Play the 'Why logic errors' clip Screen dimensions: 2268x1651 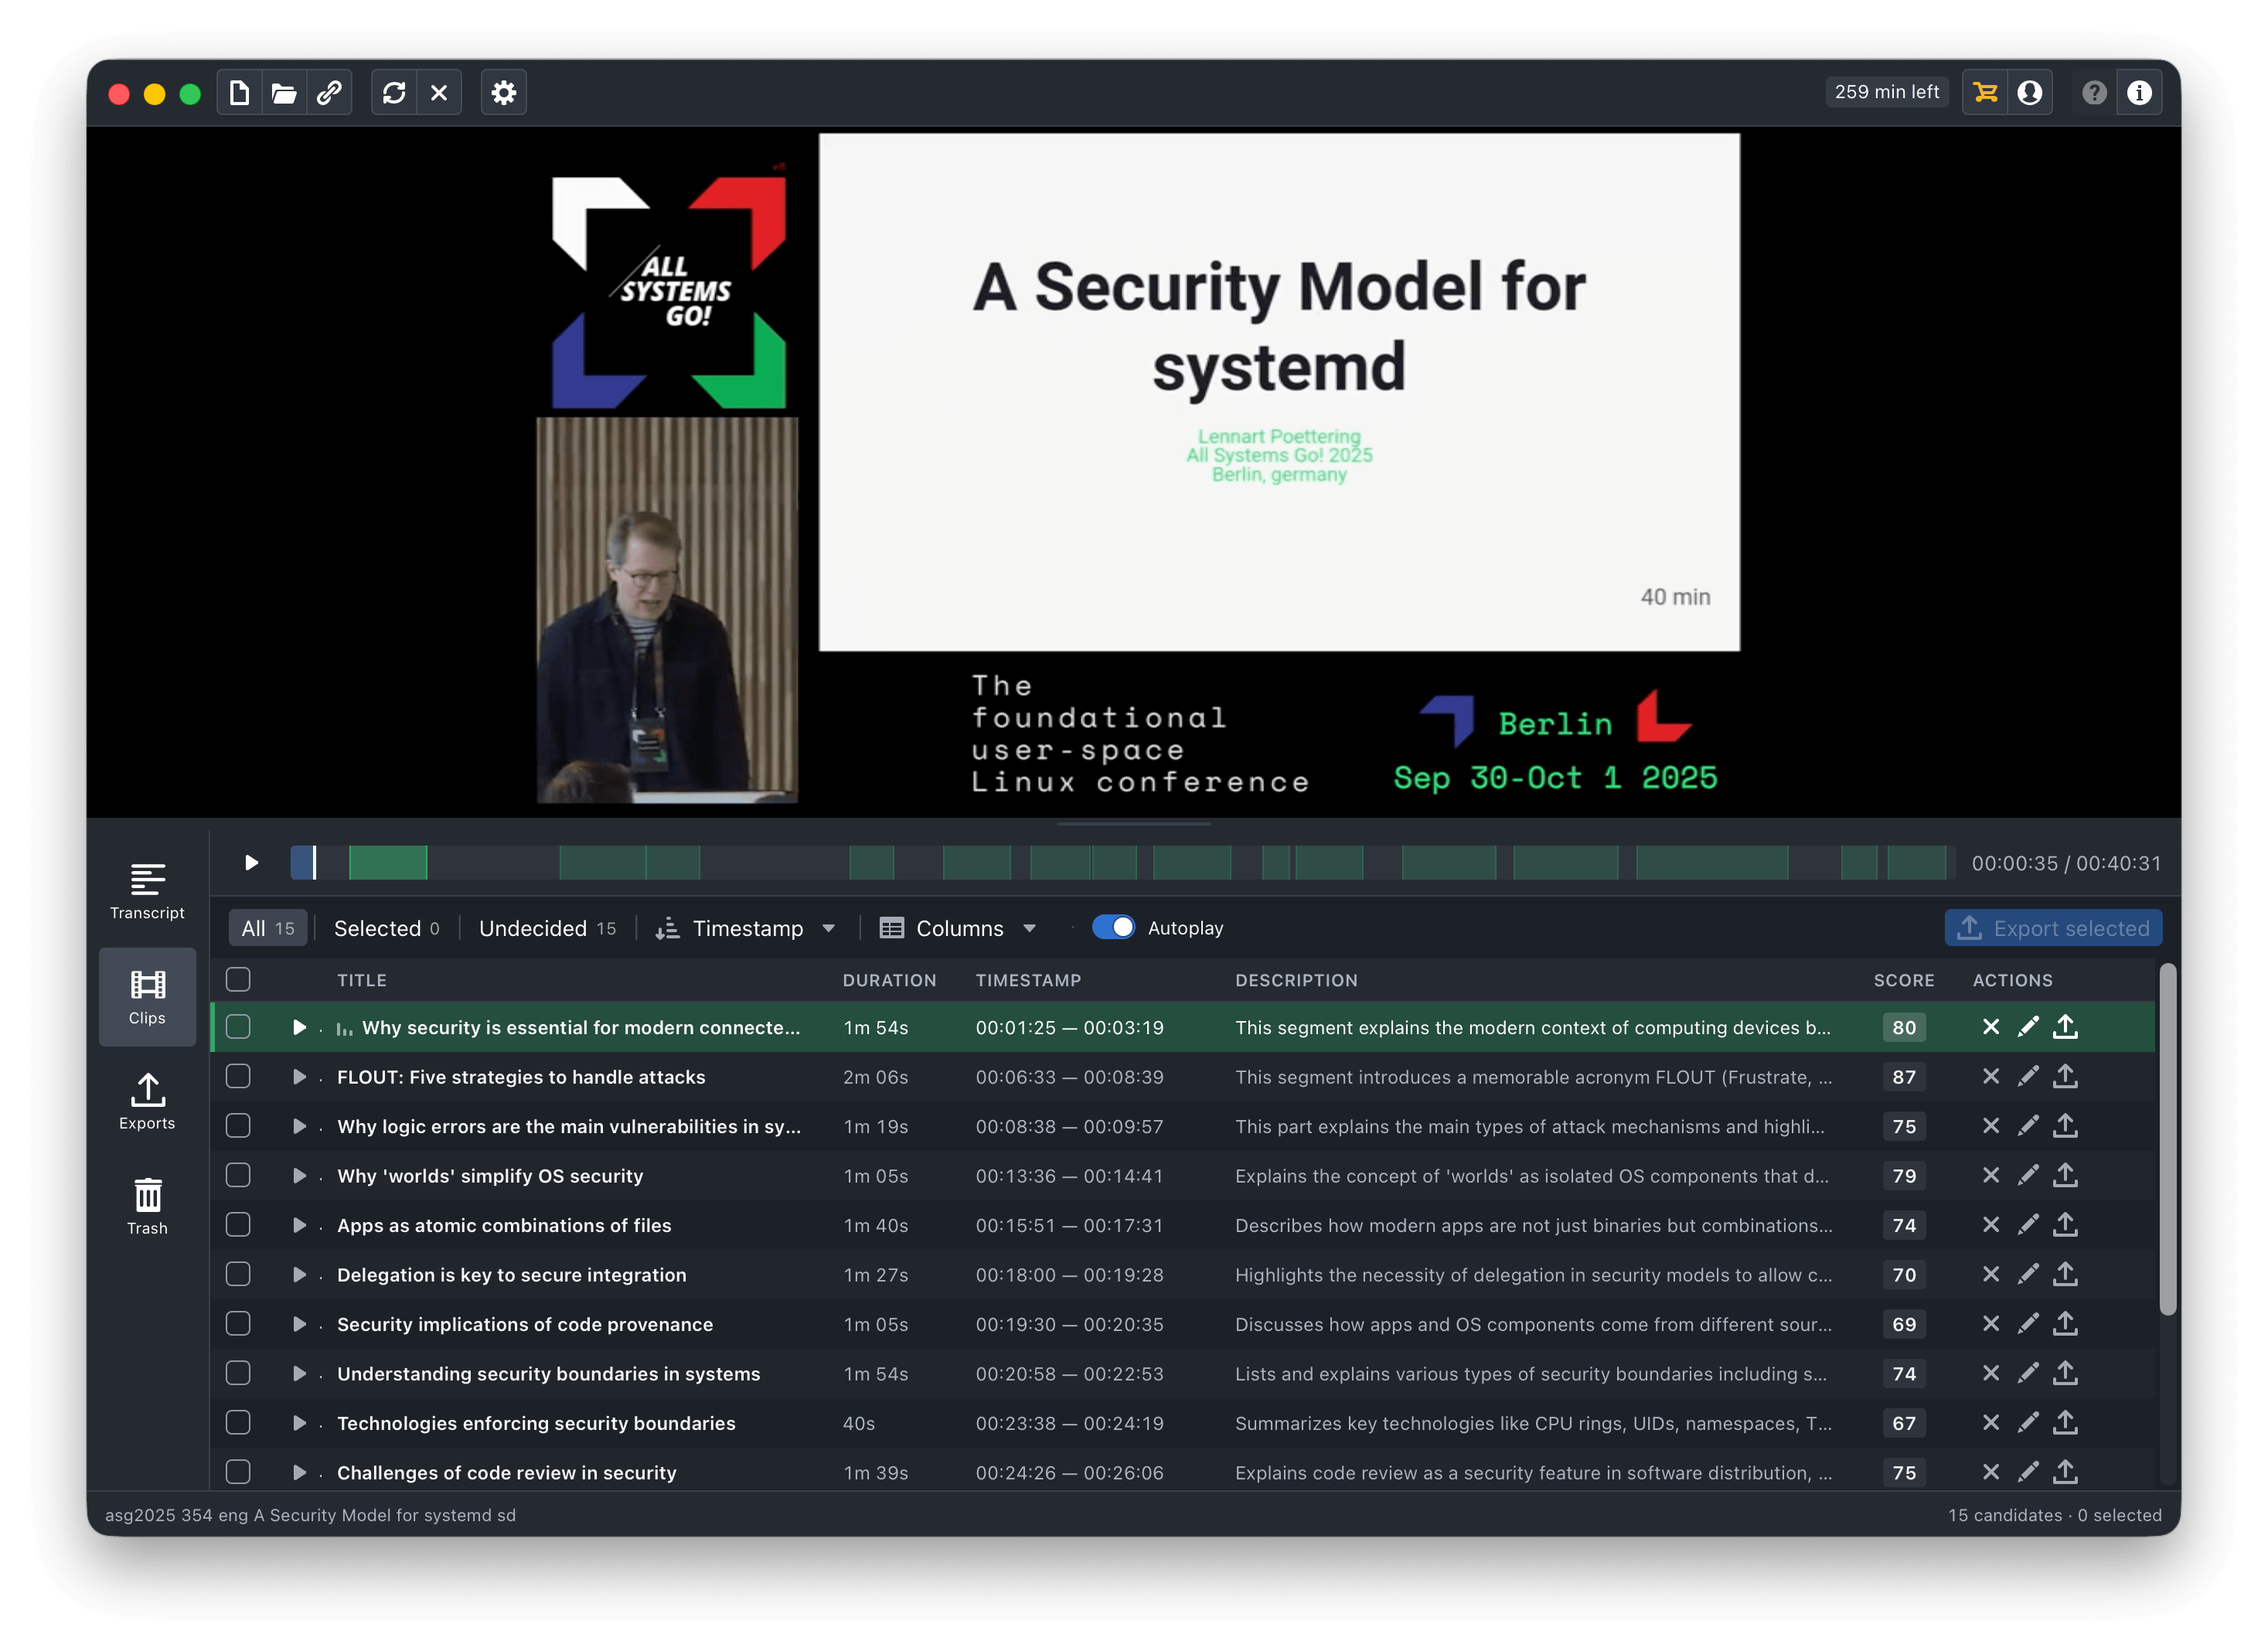coord(298,1126)
